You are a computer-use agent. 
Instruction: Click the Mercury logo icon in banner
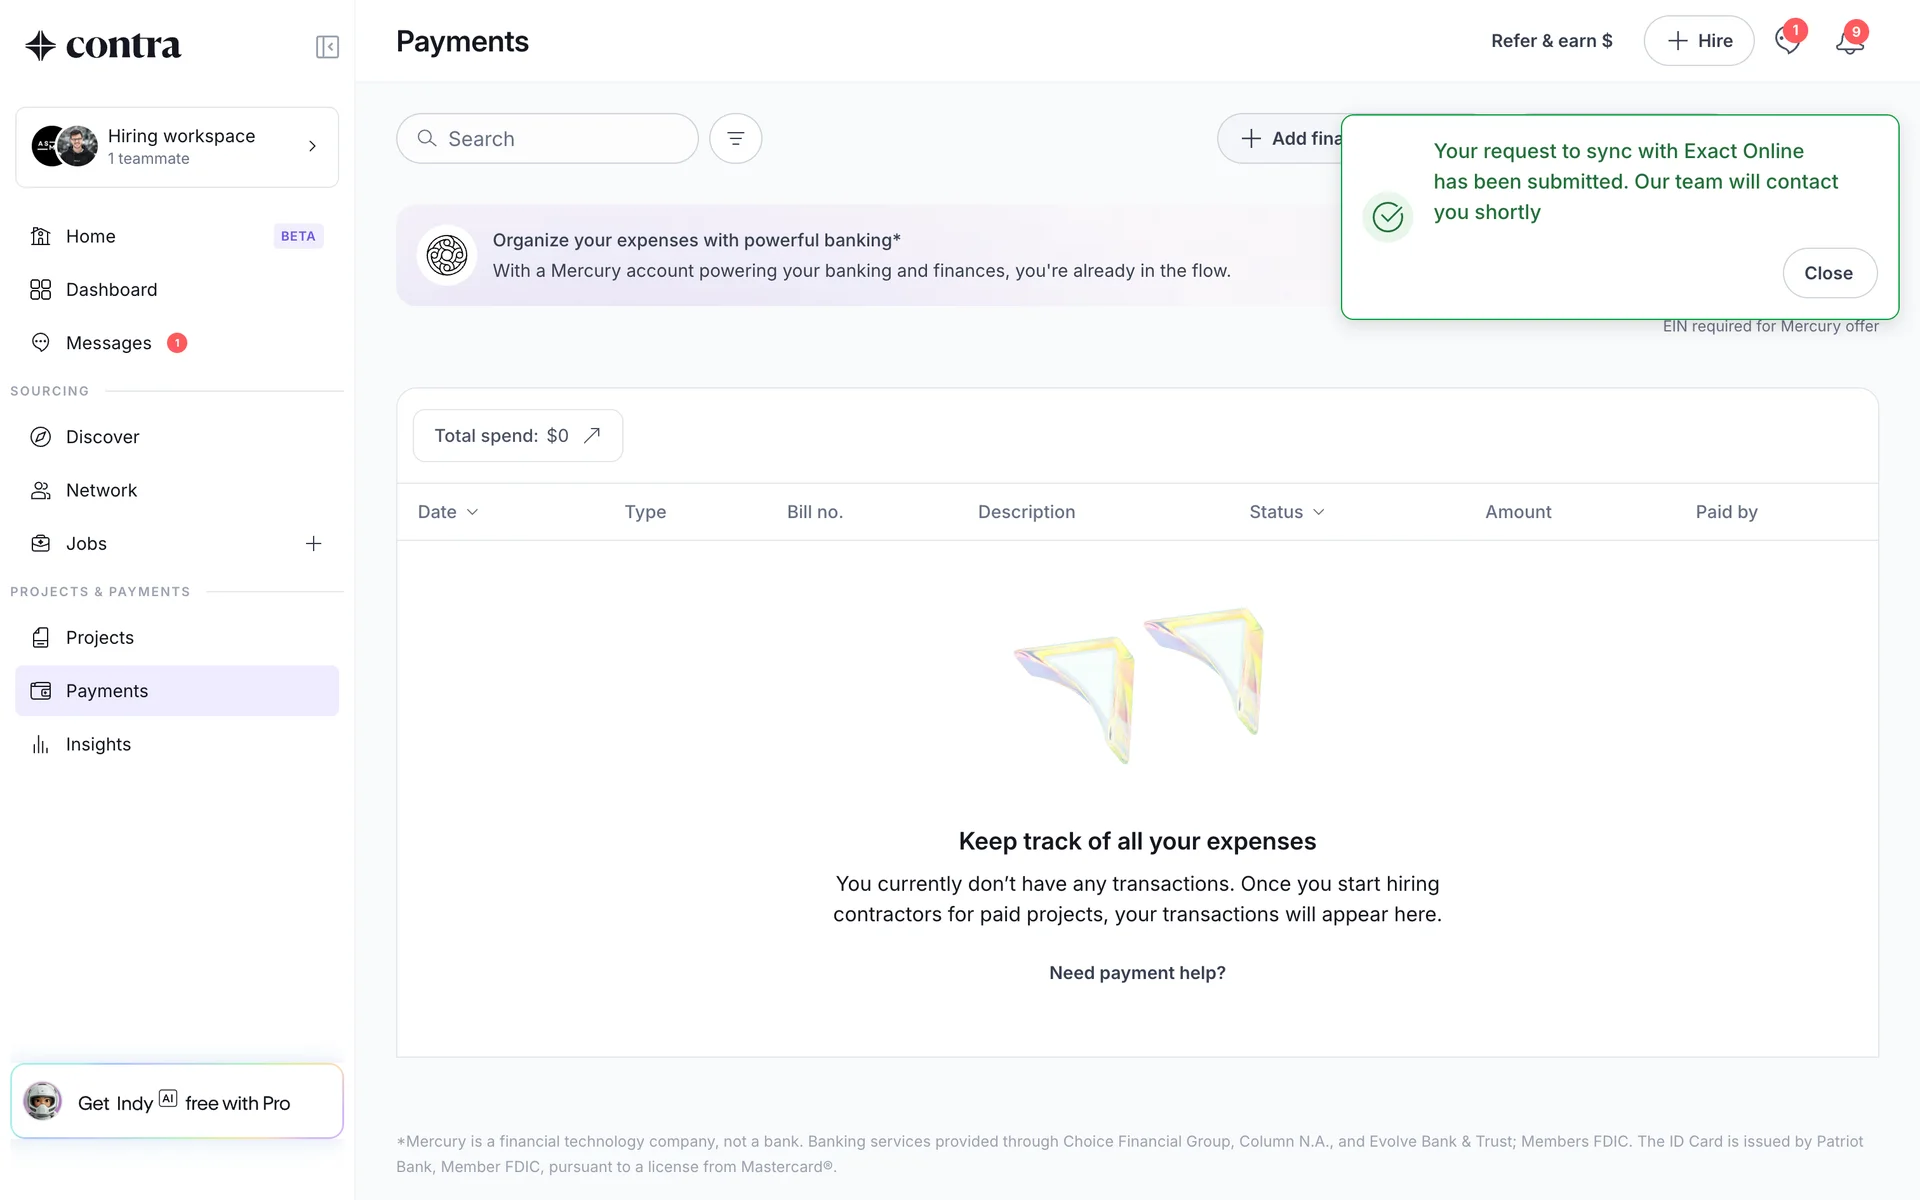pyautogui.click(x=446, y=256)
